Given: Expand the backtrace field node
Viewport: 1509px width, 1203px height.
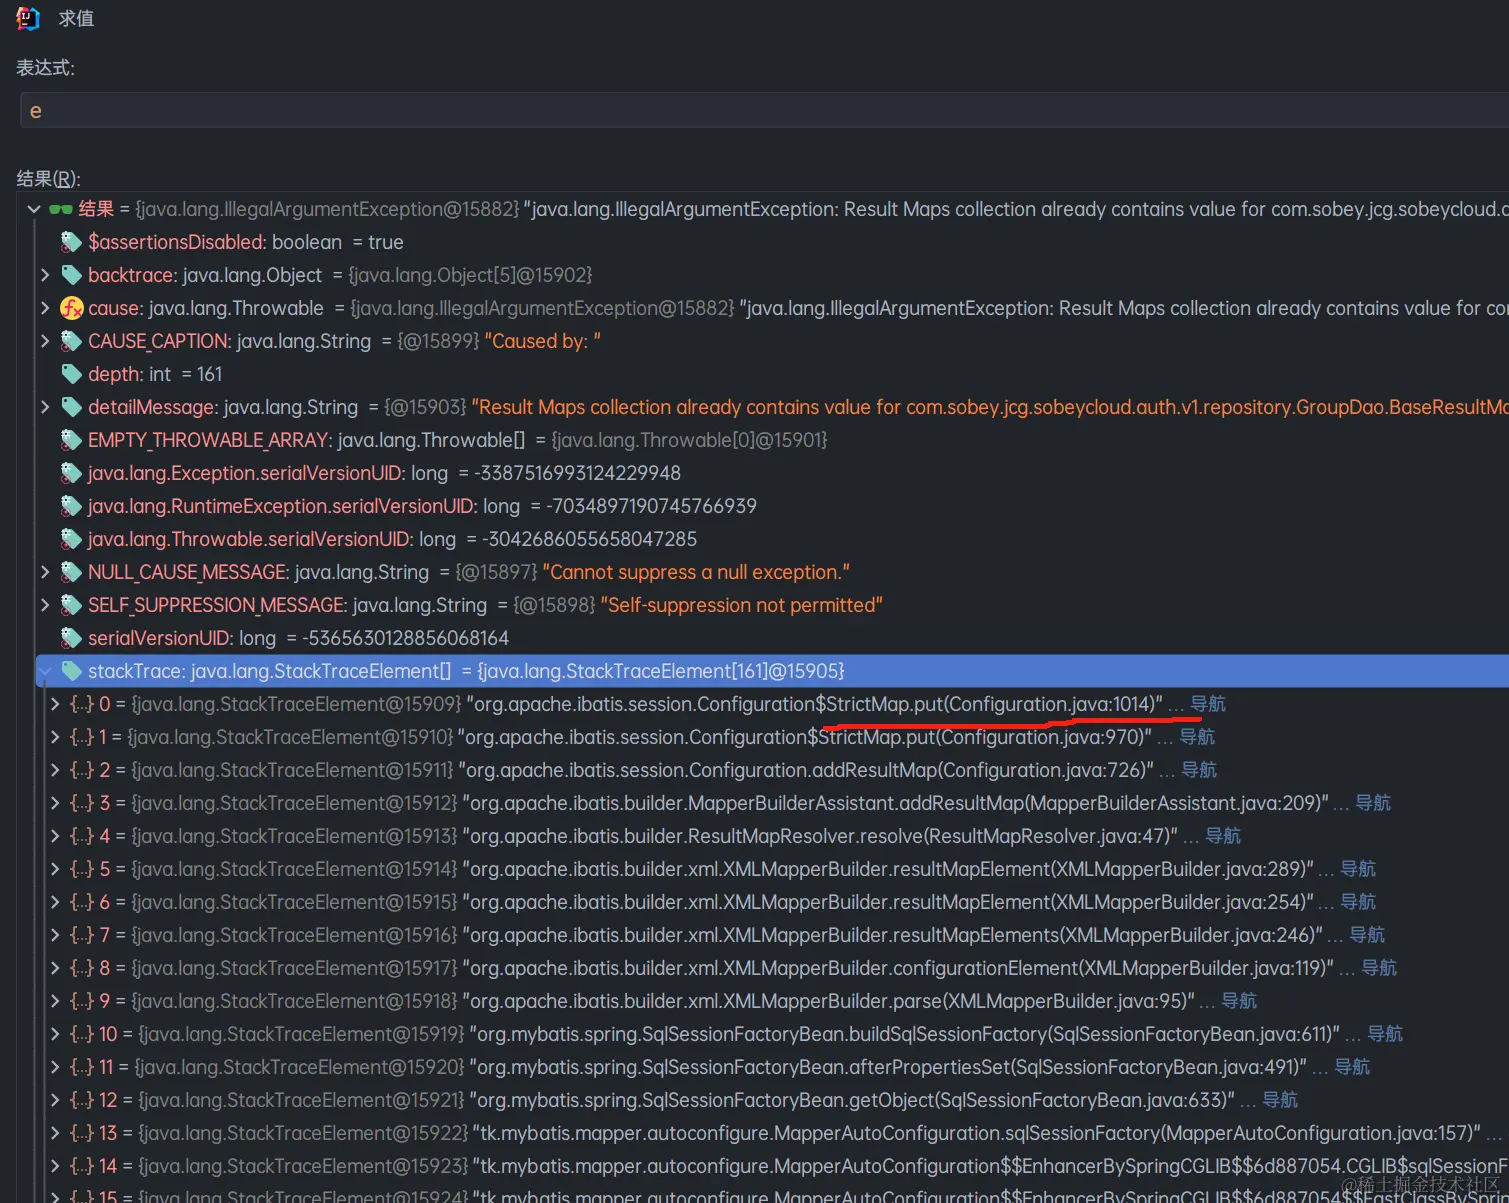Looking at the screenshot, I should coord(45,275).
